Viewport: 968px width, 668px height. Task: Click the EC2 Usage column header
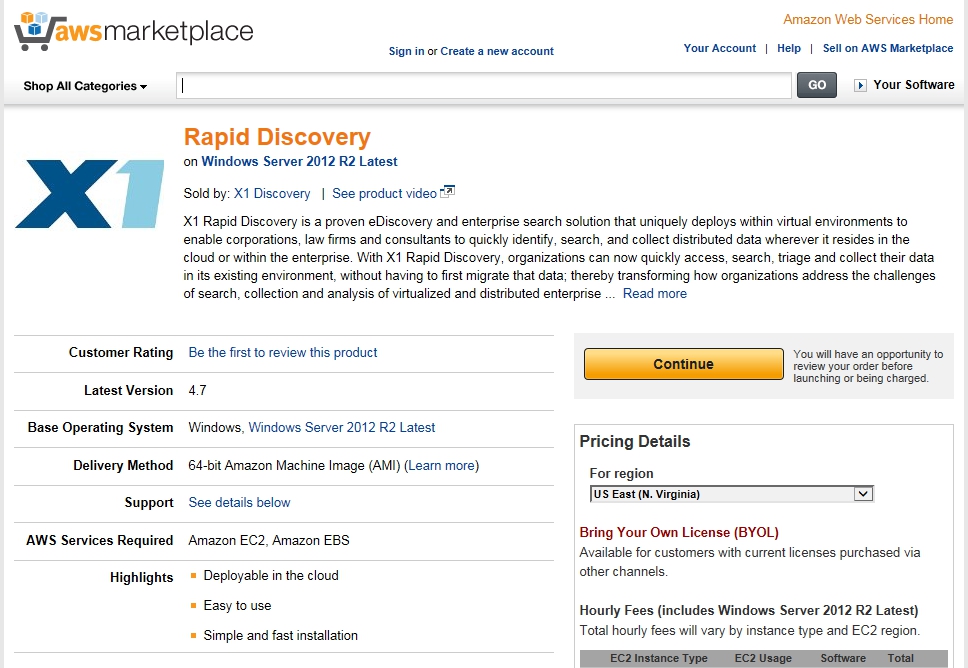763,658
